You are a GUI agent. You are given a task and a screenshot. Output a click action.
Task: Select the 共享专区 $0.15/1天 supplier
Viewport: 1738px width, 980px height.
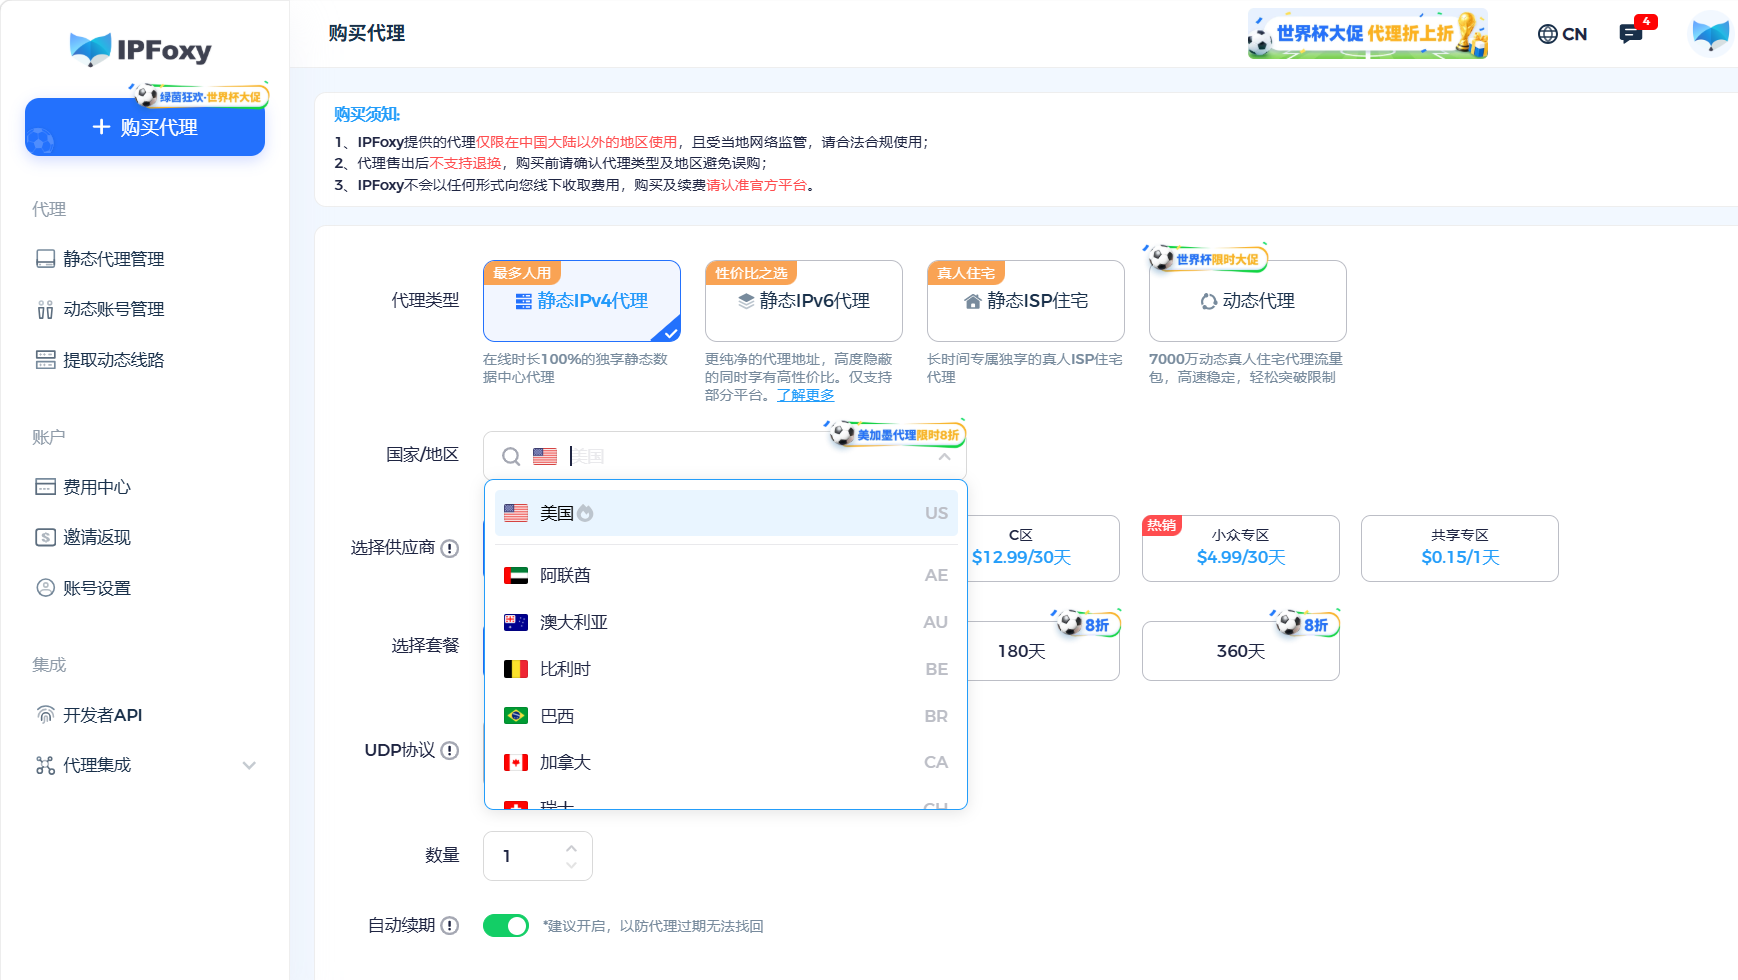(1460, 548)
